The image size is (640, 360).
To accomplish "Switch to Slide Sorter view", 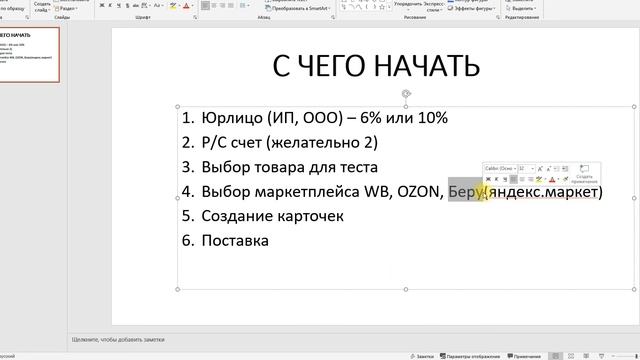I will (571, 356).
